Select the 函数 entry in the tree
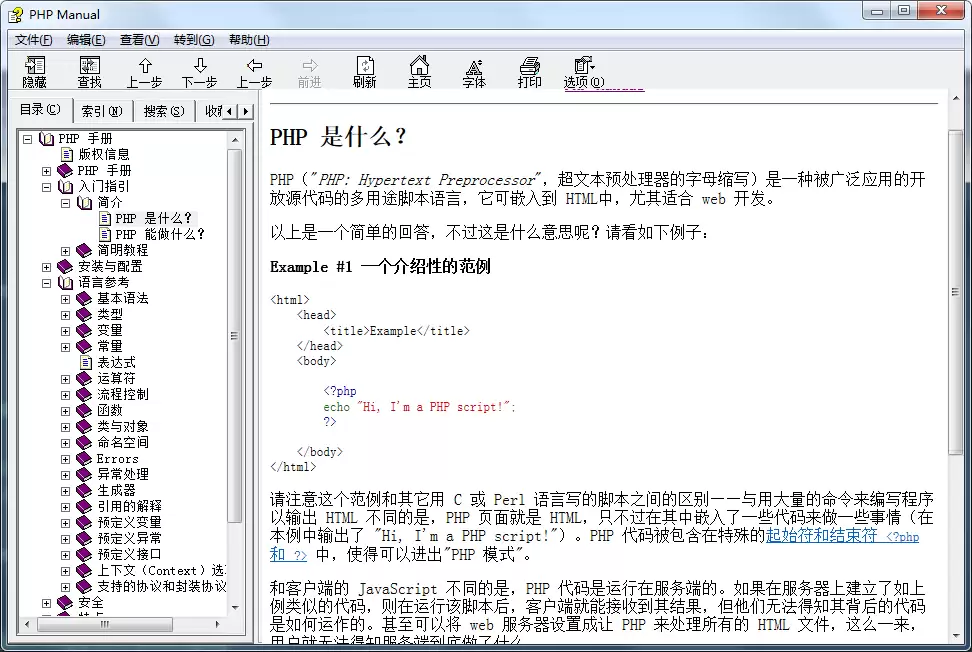 click(x=110, y=410)
